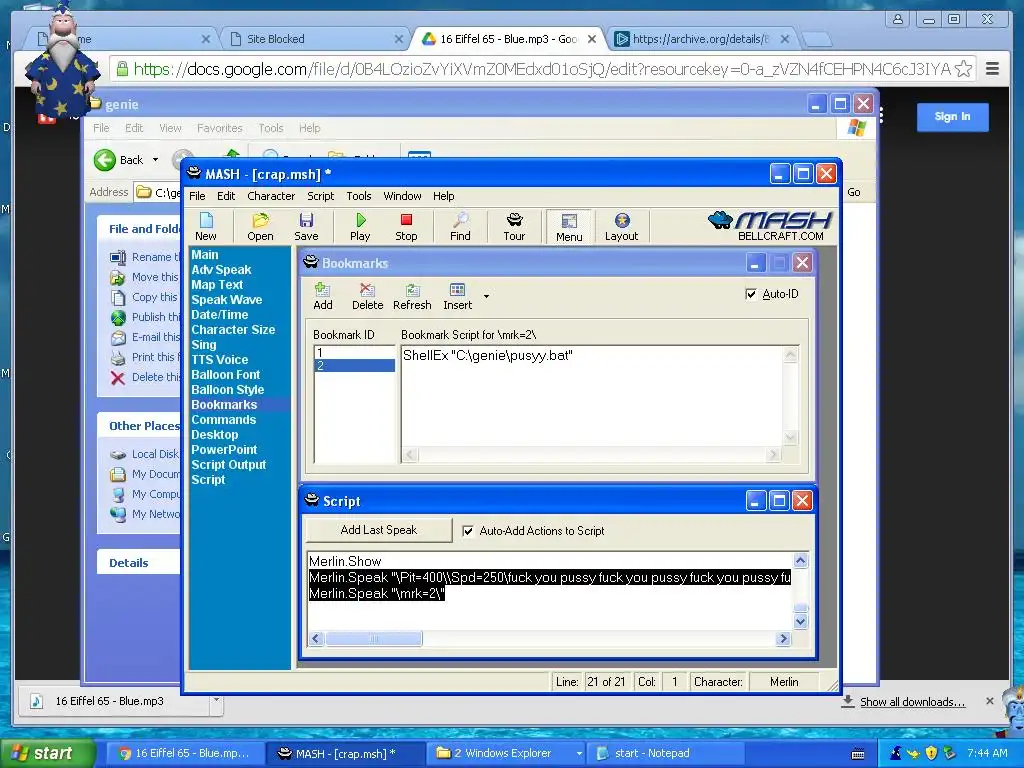Open Desktop in the side menu

tap(214, 435)
